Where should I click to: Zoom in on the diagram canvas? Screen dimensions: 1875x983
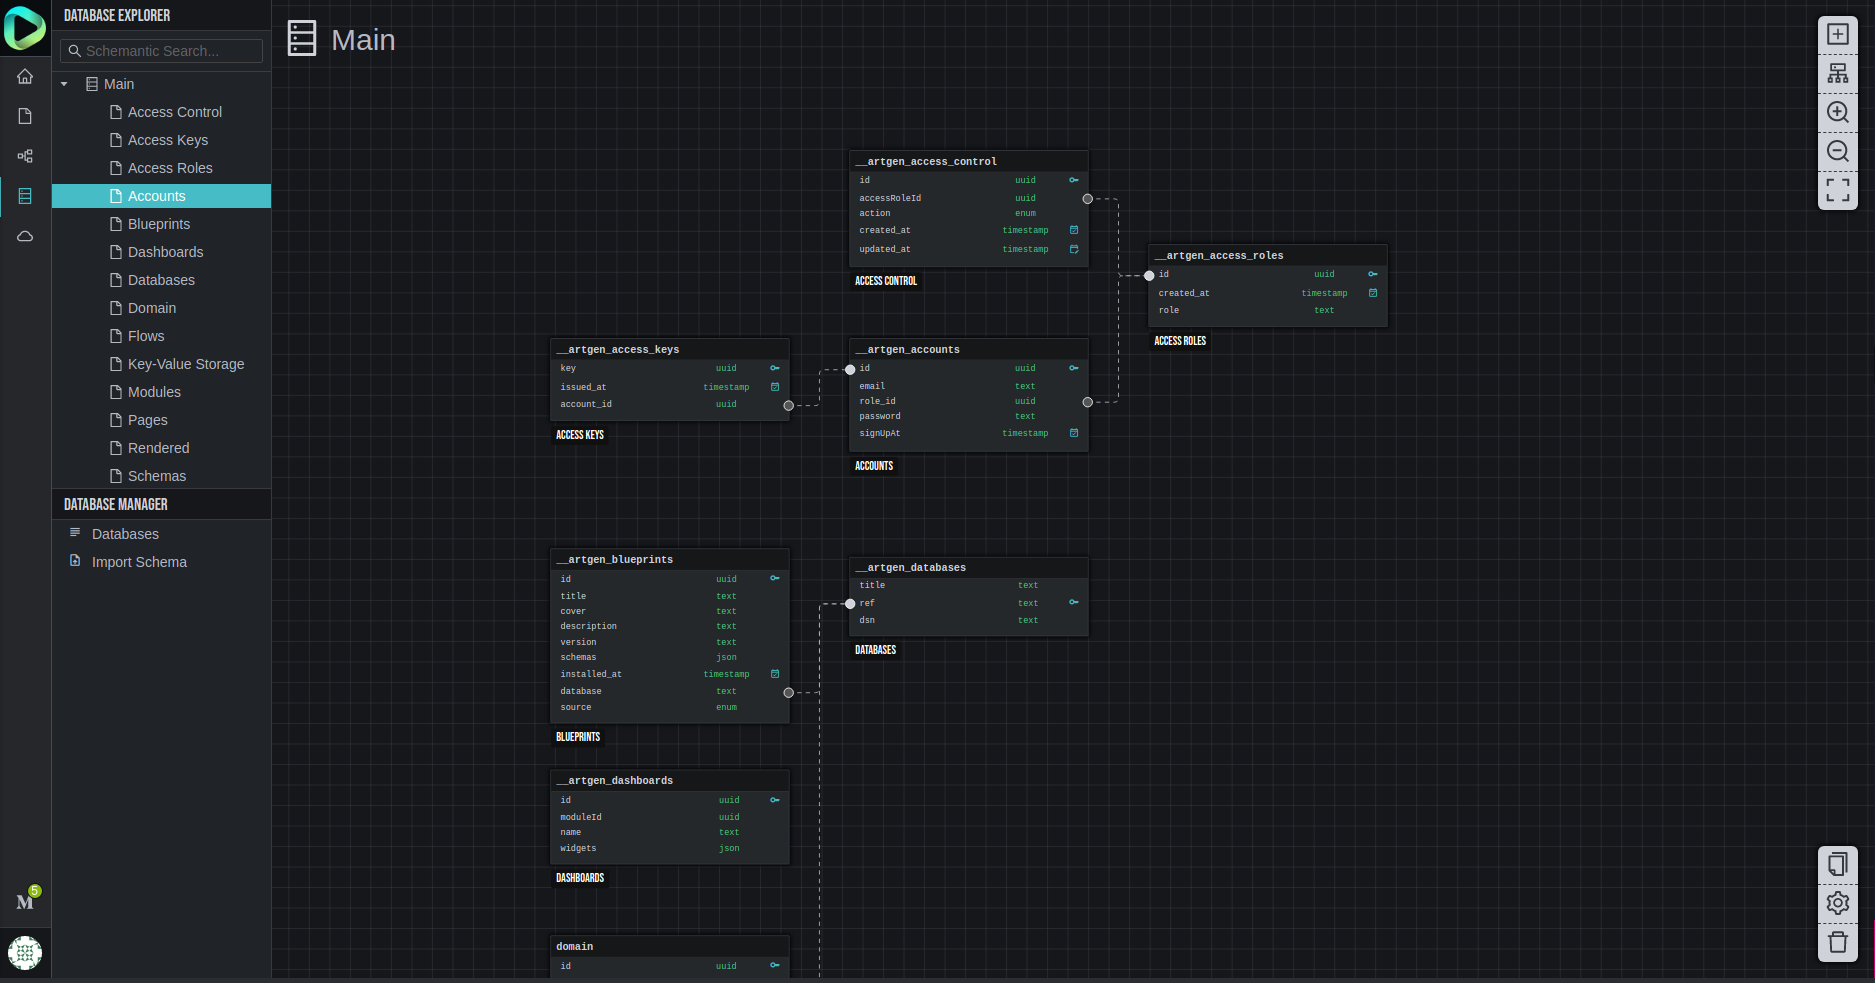(1837, 112)
